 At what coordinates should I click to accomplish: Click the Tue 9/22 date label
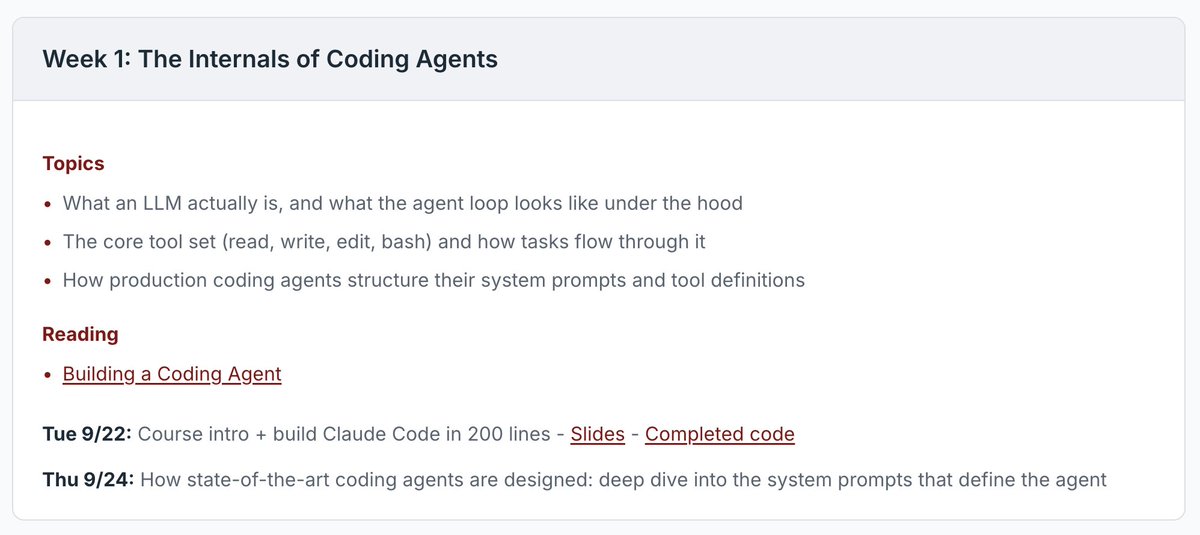(x=88, y=434)
